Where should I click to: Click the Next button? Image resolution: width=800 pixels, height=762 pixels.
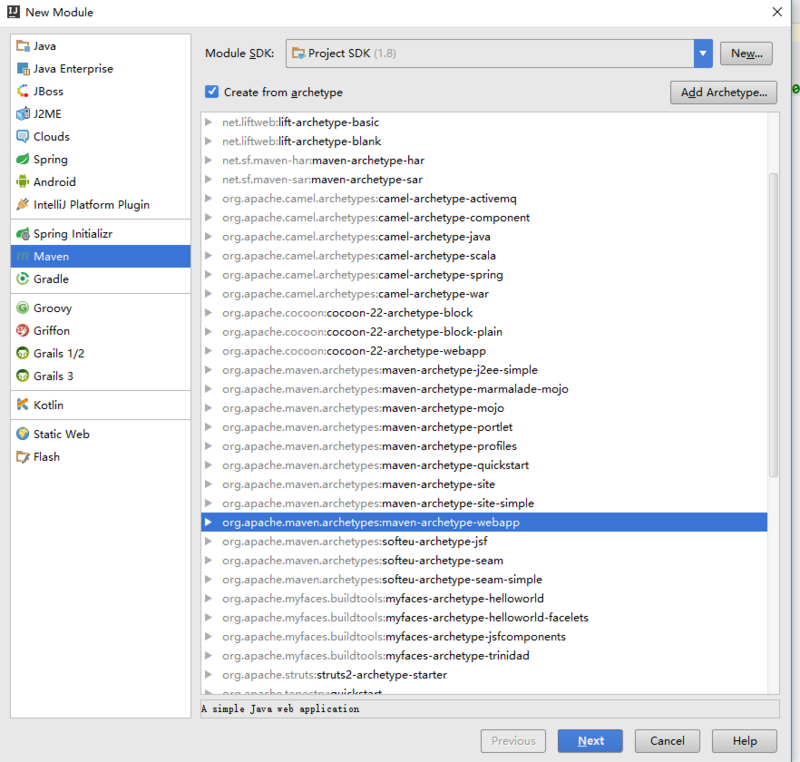(x=590, y=741)
